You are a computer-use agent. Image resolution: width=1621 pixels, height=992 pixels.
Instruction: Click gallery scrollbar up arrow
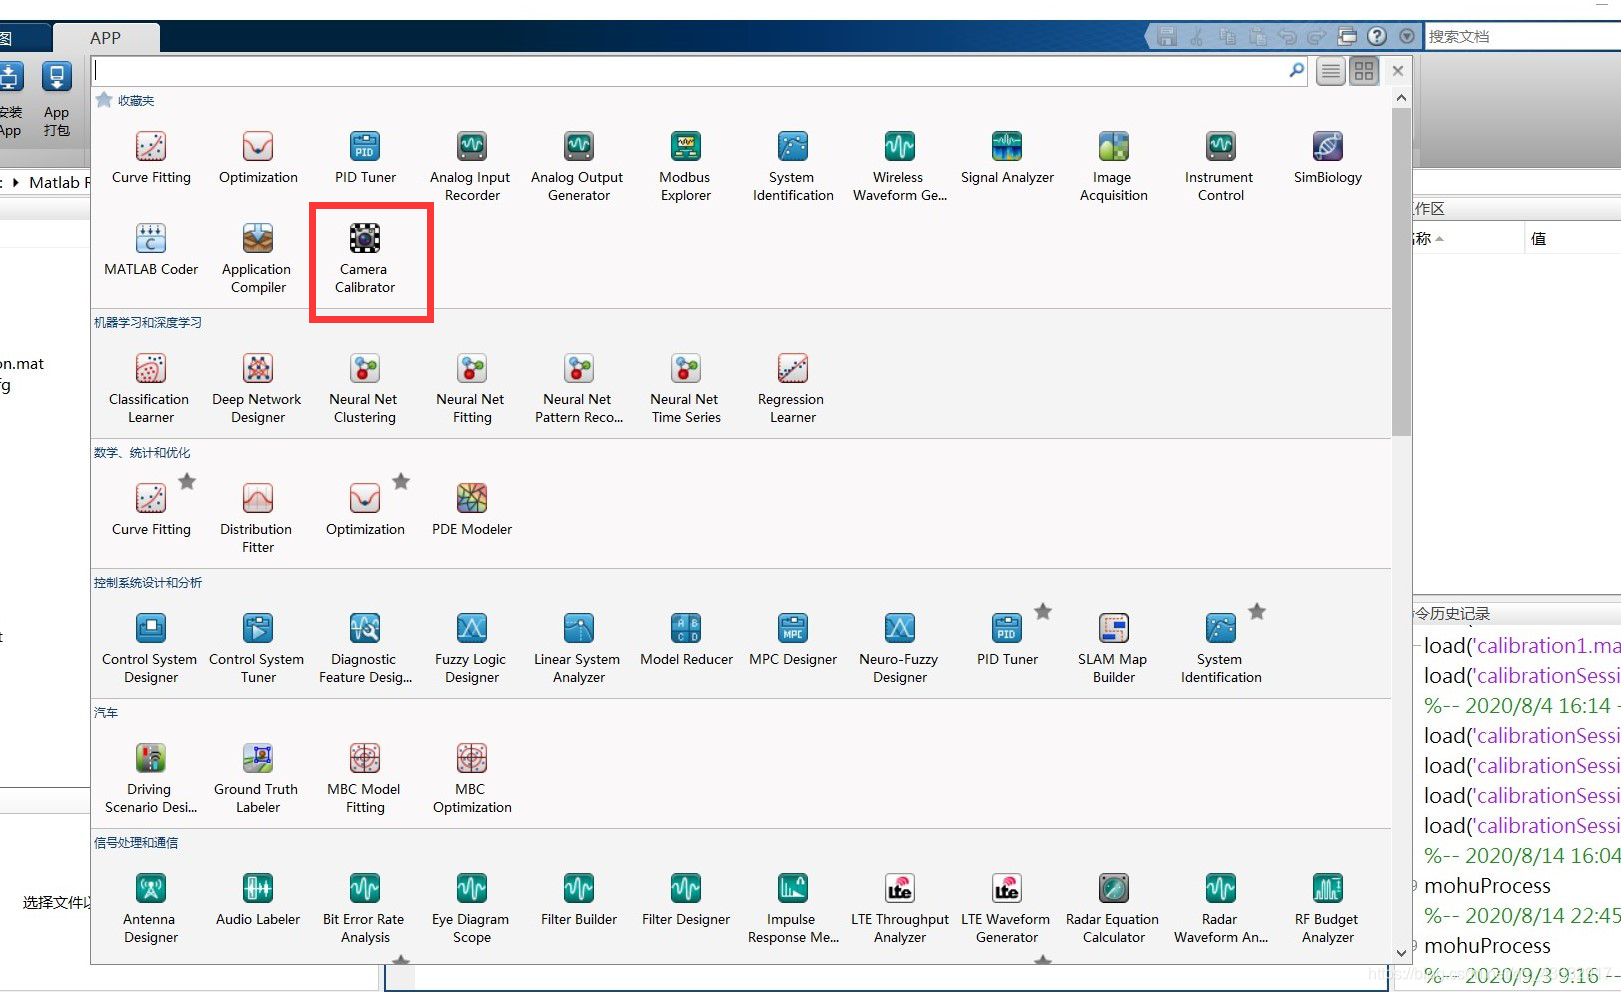tap(1401, 98)
